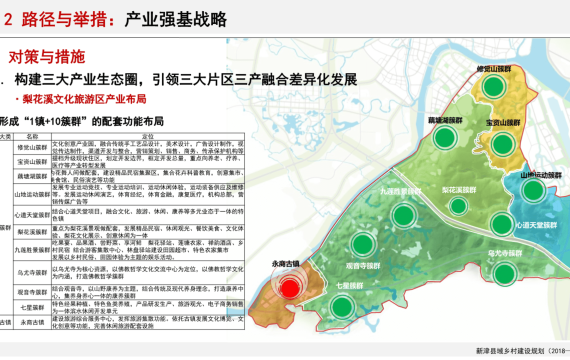Screen dimensions: 570x360
Task: Click the 梨花溪文化旅游区产业布局 red subtitle
Action: point(84,99)
